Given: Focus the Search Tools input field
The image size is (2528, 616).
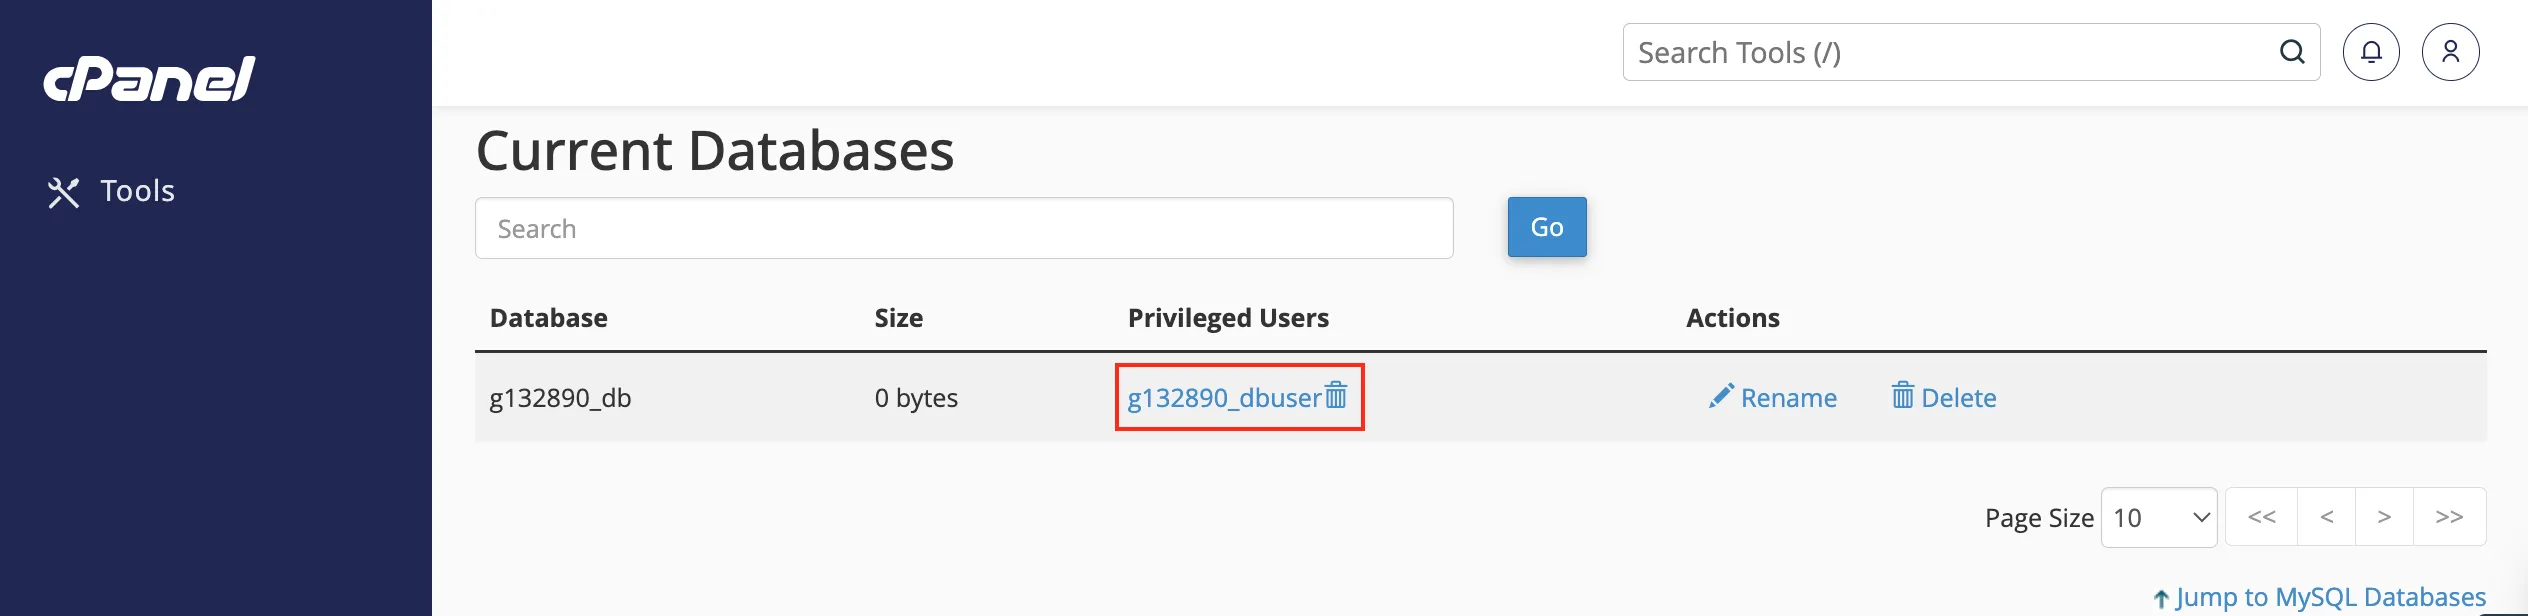Looking at the screenshot, I should pyautogui.click(x=1951, y=52).
